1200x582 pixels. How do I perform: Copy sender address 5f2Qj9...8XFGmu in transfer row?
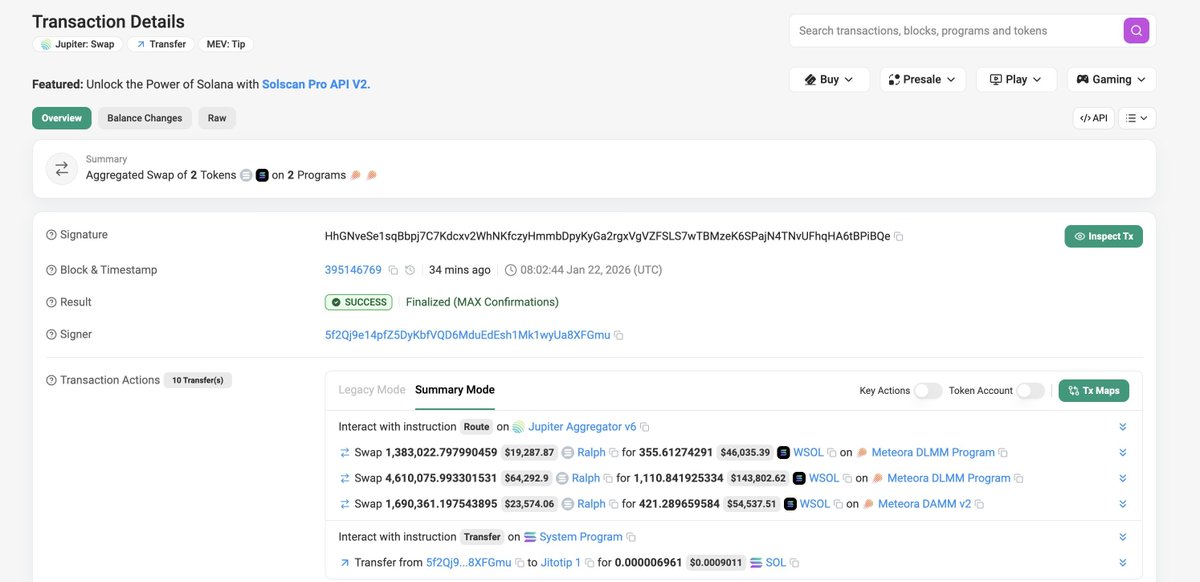519,563
